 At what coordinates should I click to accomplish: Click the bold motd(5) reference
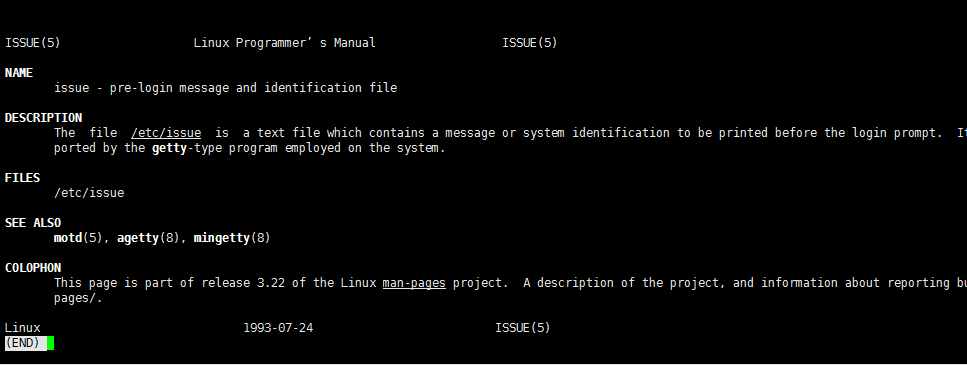[78, 238]
